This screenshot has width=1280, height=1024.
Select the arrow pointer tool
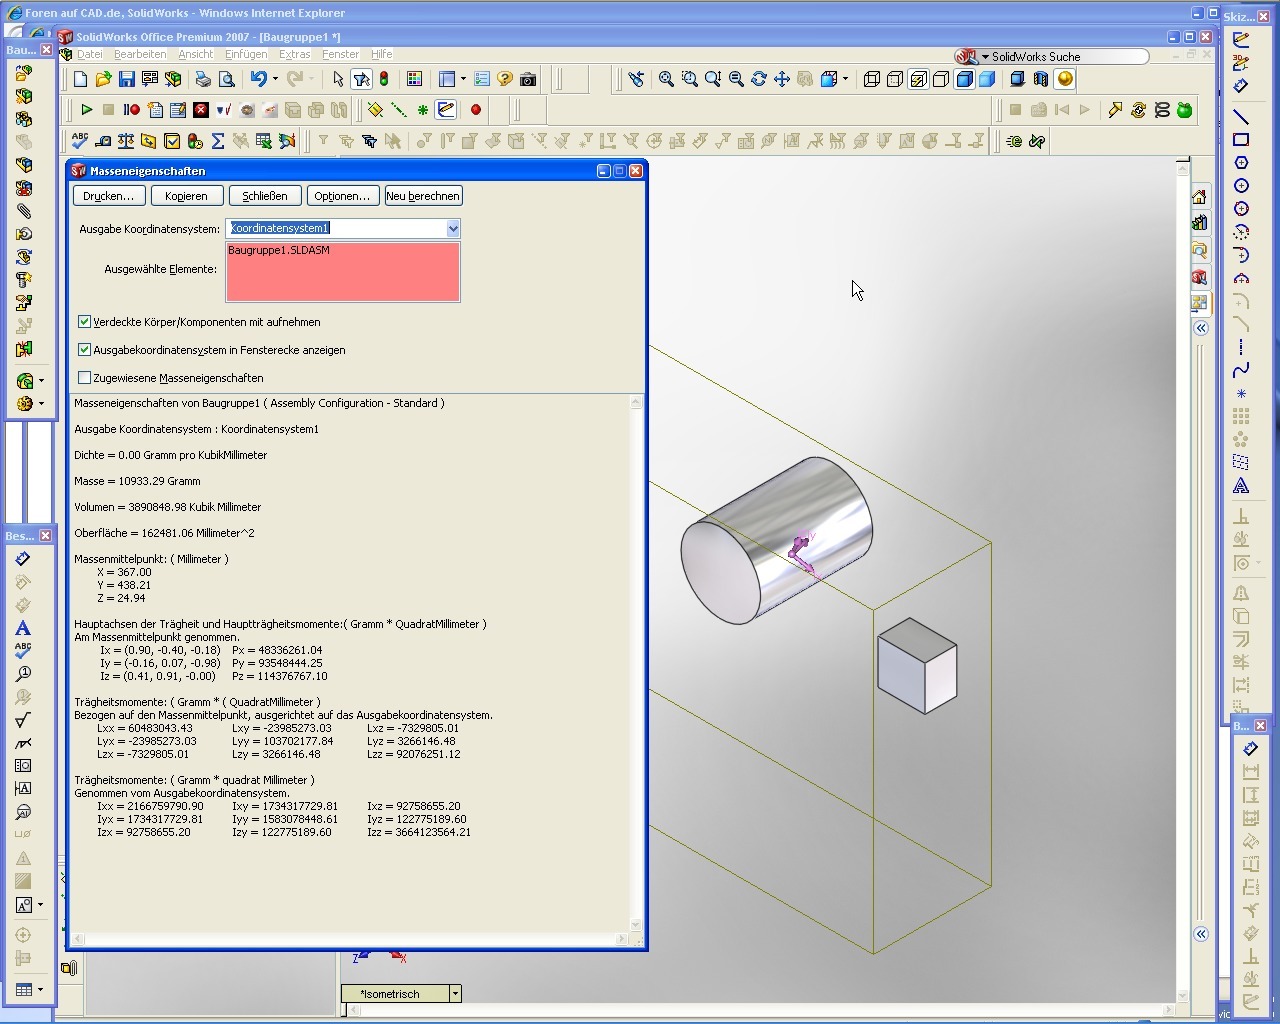(x=338, y=79)
